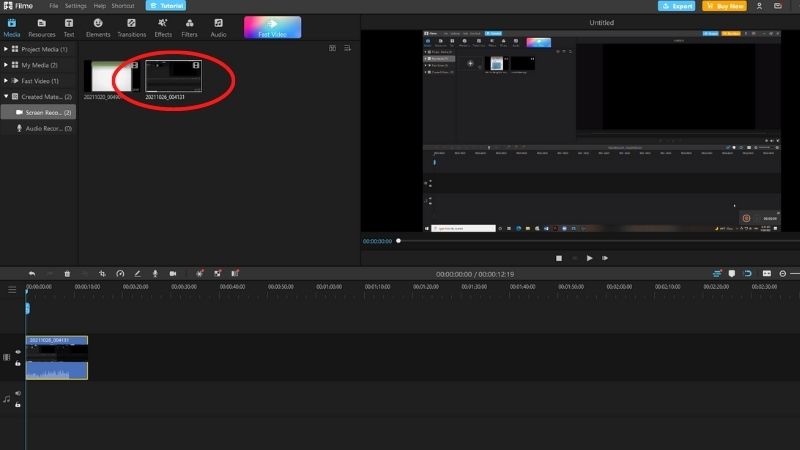Click the delete trash icon in timeline toolbar

click(x=67, y=274)
